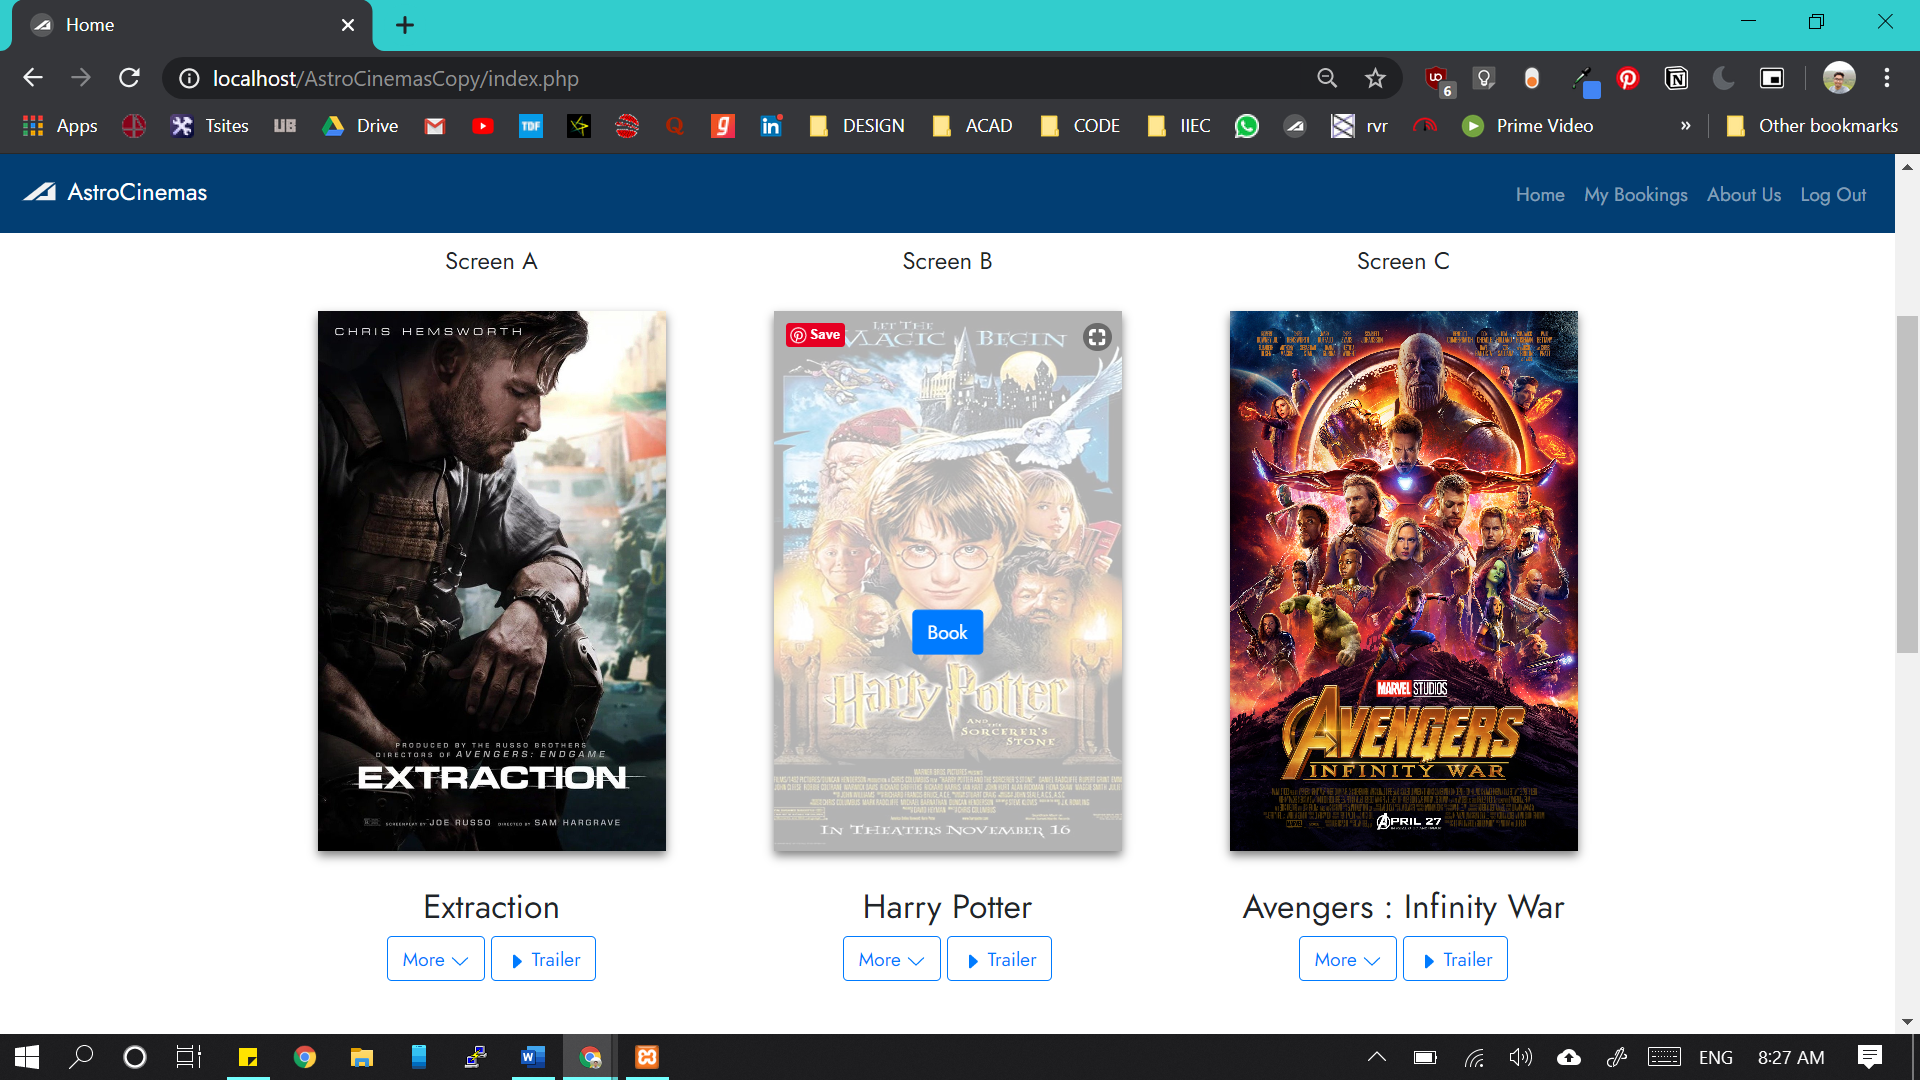Play the Avengers: Infinity War trailer
The width and height of the screenshot is (1920, 1080).
1455,959
